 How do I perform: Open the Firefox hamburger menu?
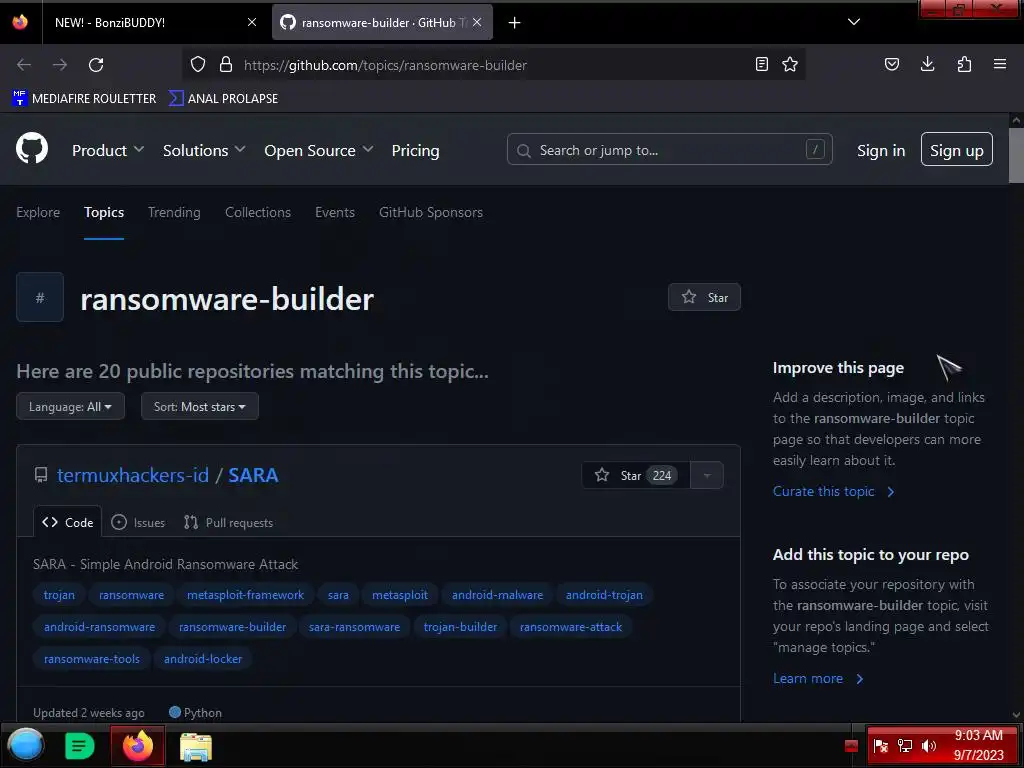[x=1000, y=64]
